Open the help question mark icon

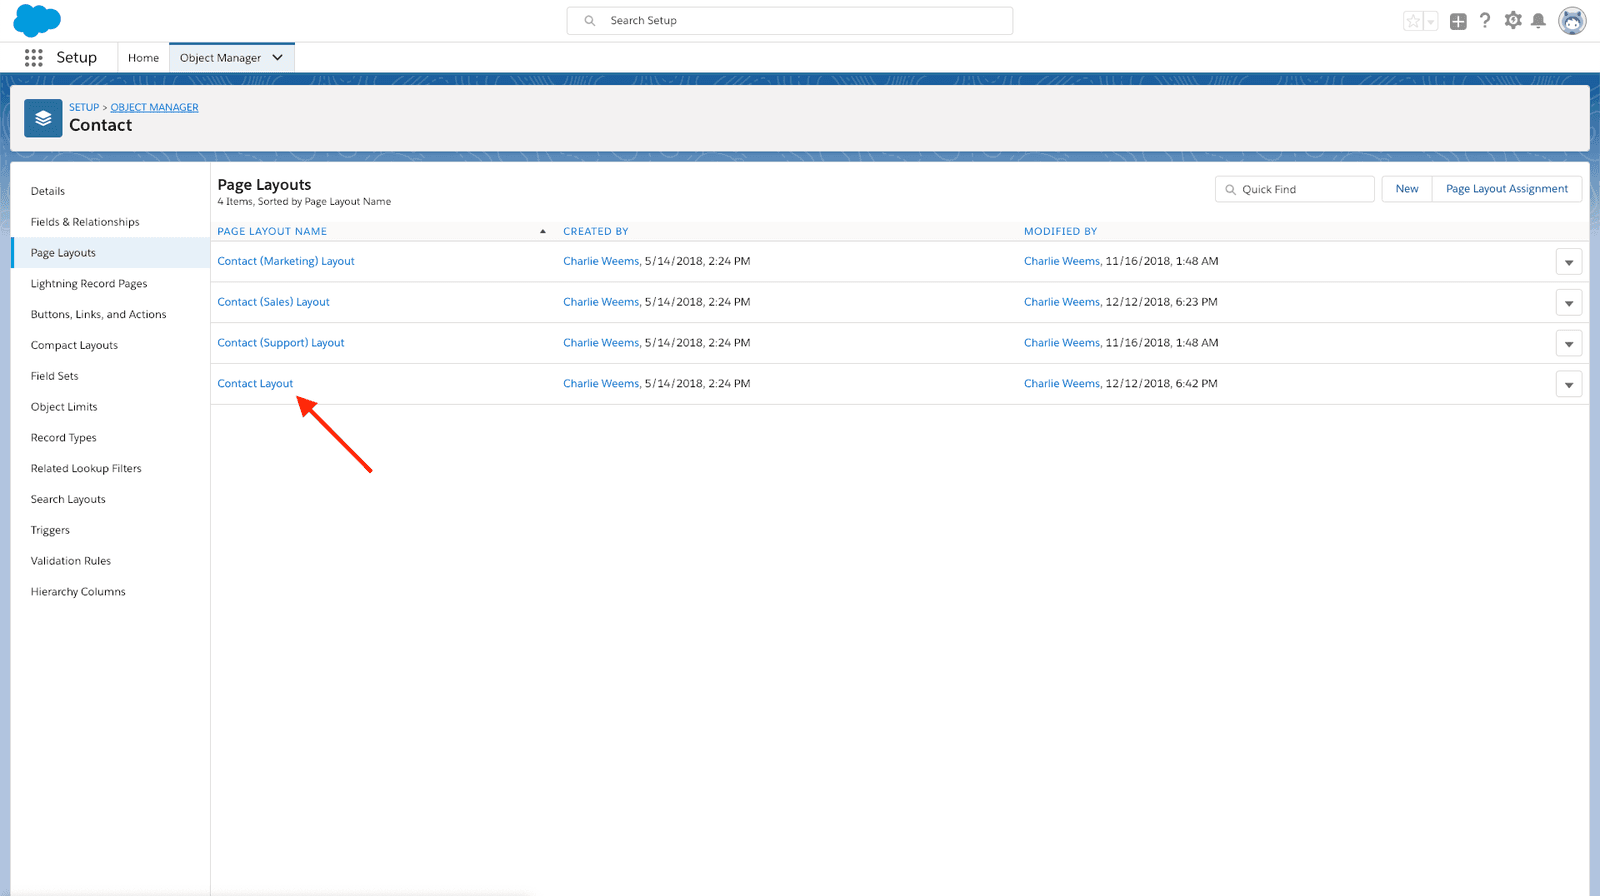pos(1485,21)
